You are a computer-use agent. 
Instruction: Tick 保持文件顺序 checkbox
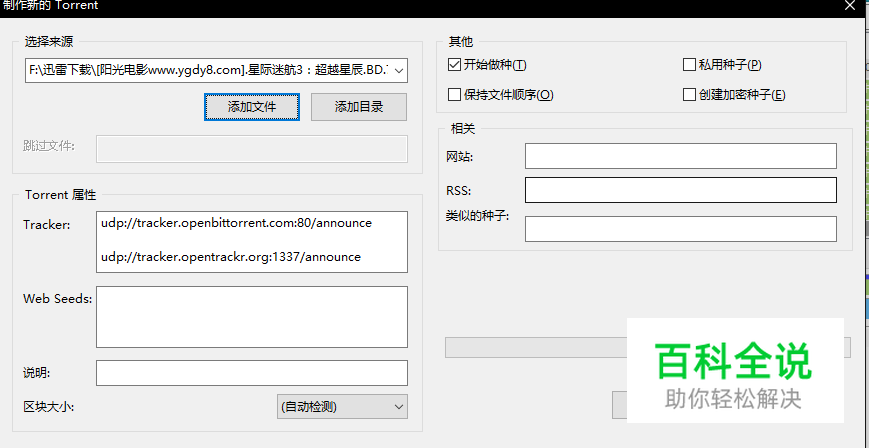tap(454, 95)
